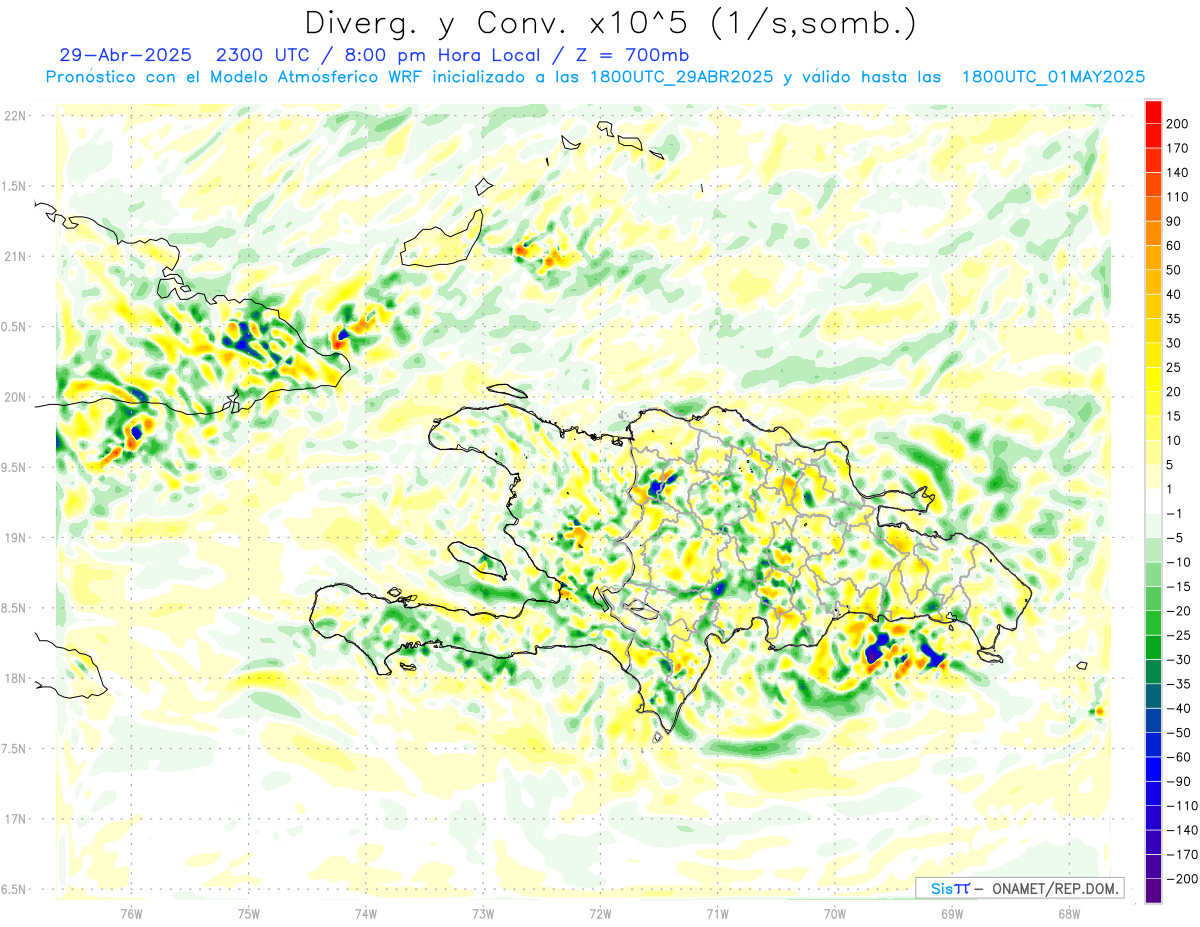Click the '1800UTC_29ABR2025' initialization time text
Viewport: 1200px width, 927px height.
(x=681, y=77)
